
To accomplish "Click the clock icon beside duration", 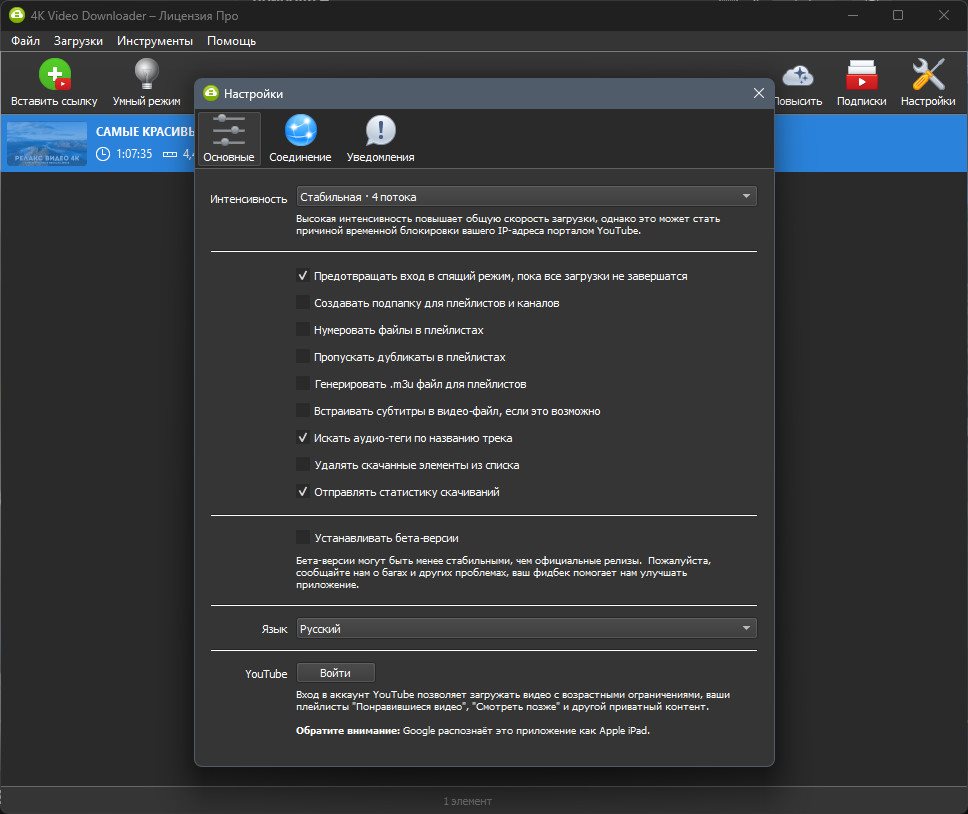I will coord(103,154).
